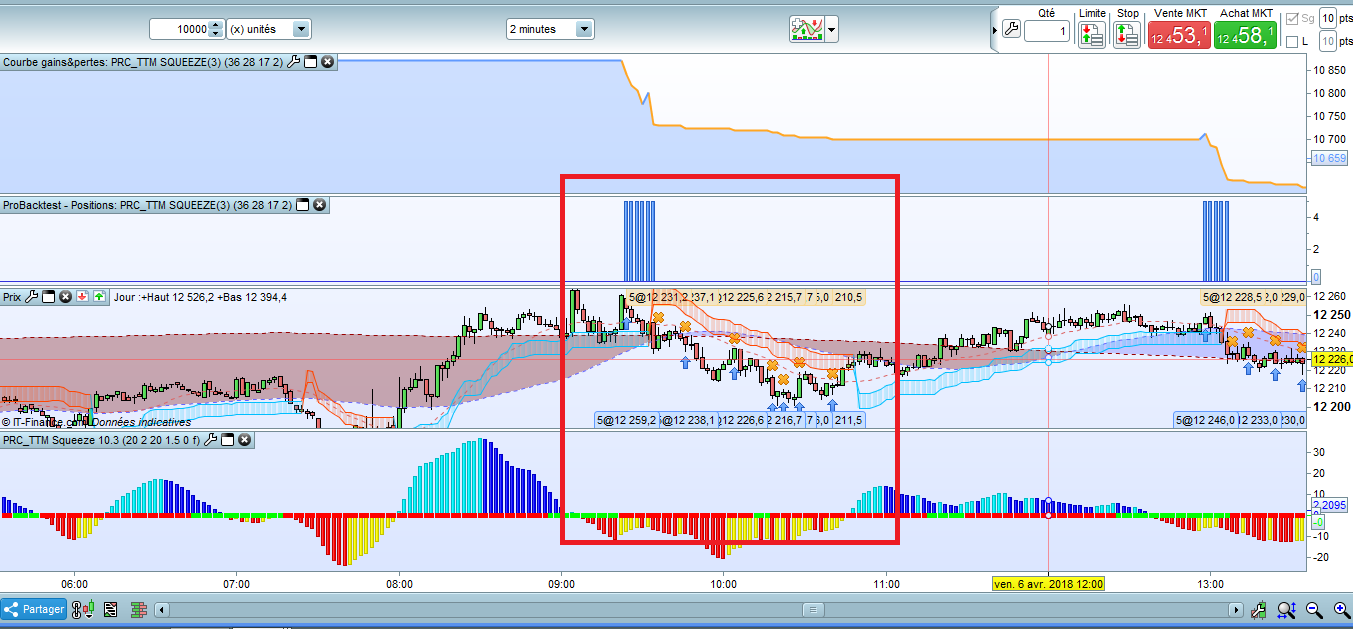The image size is (1353, 629).
Task: Click the magnifier icon with blue arrows
Action: (x=1286, y=609)
